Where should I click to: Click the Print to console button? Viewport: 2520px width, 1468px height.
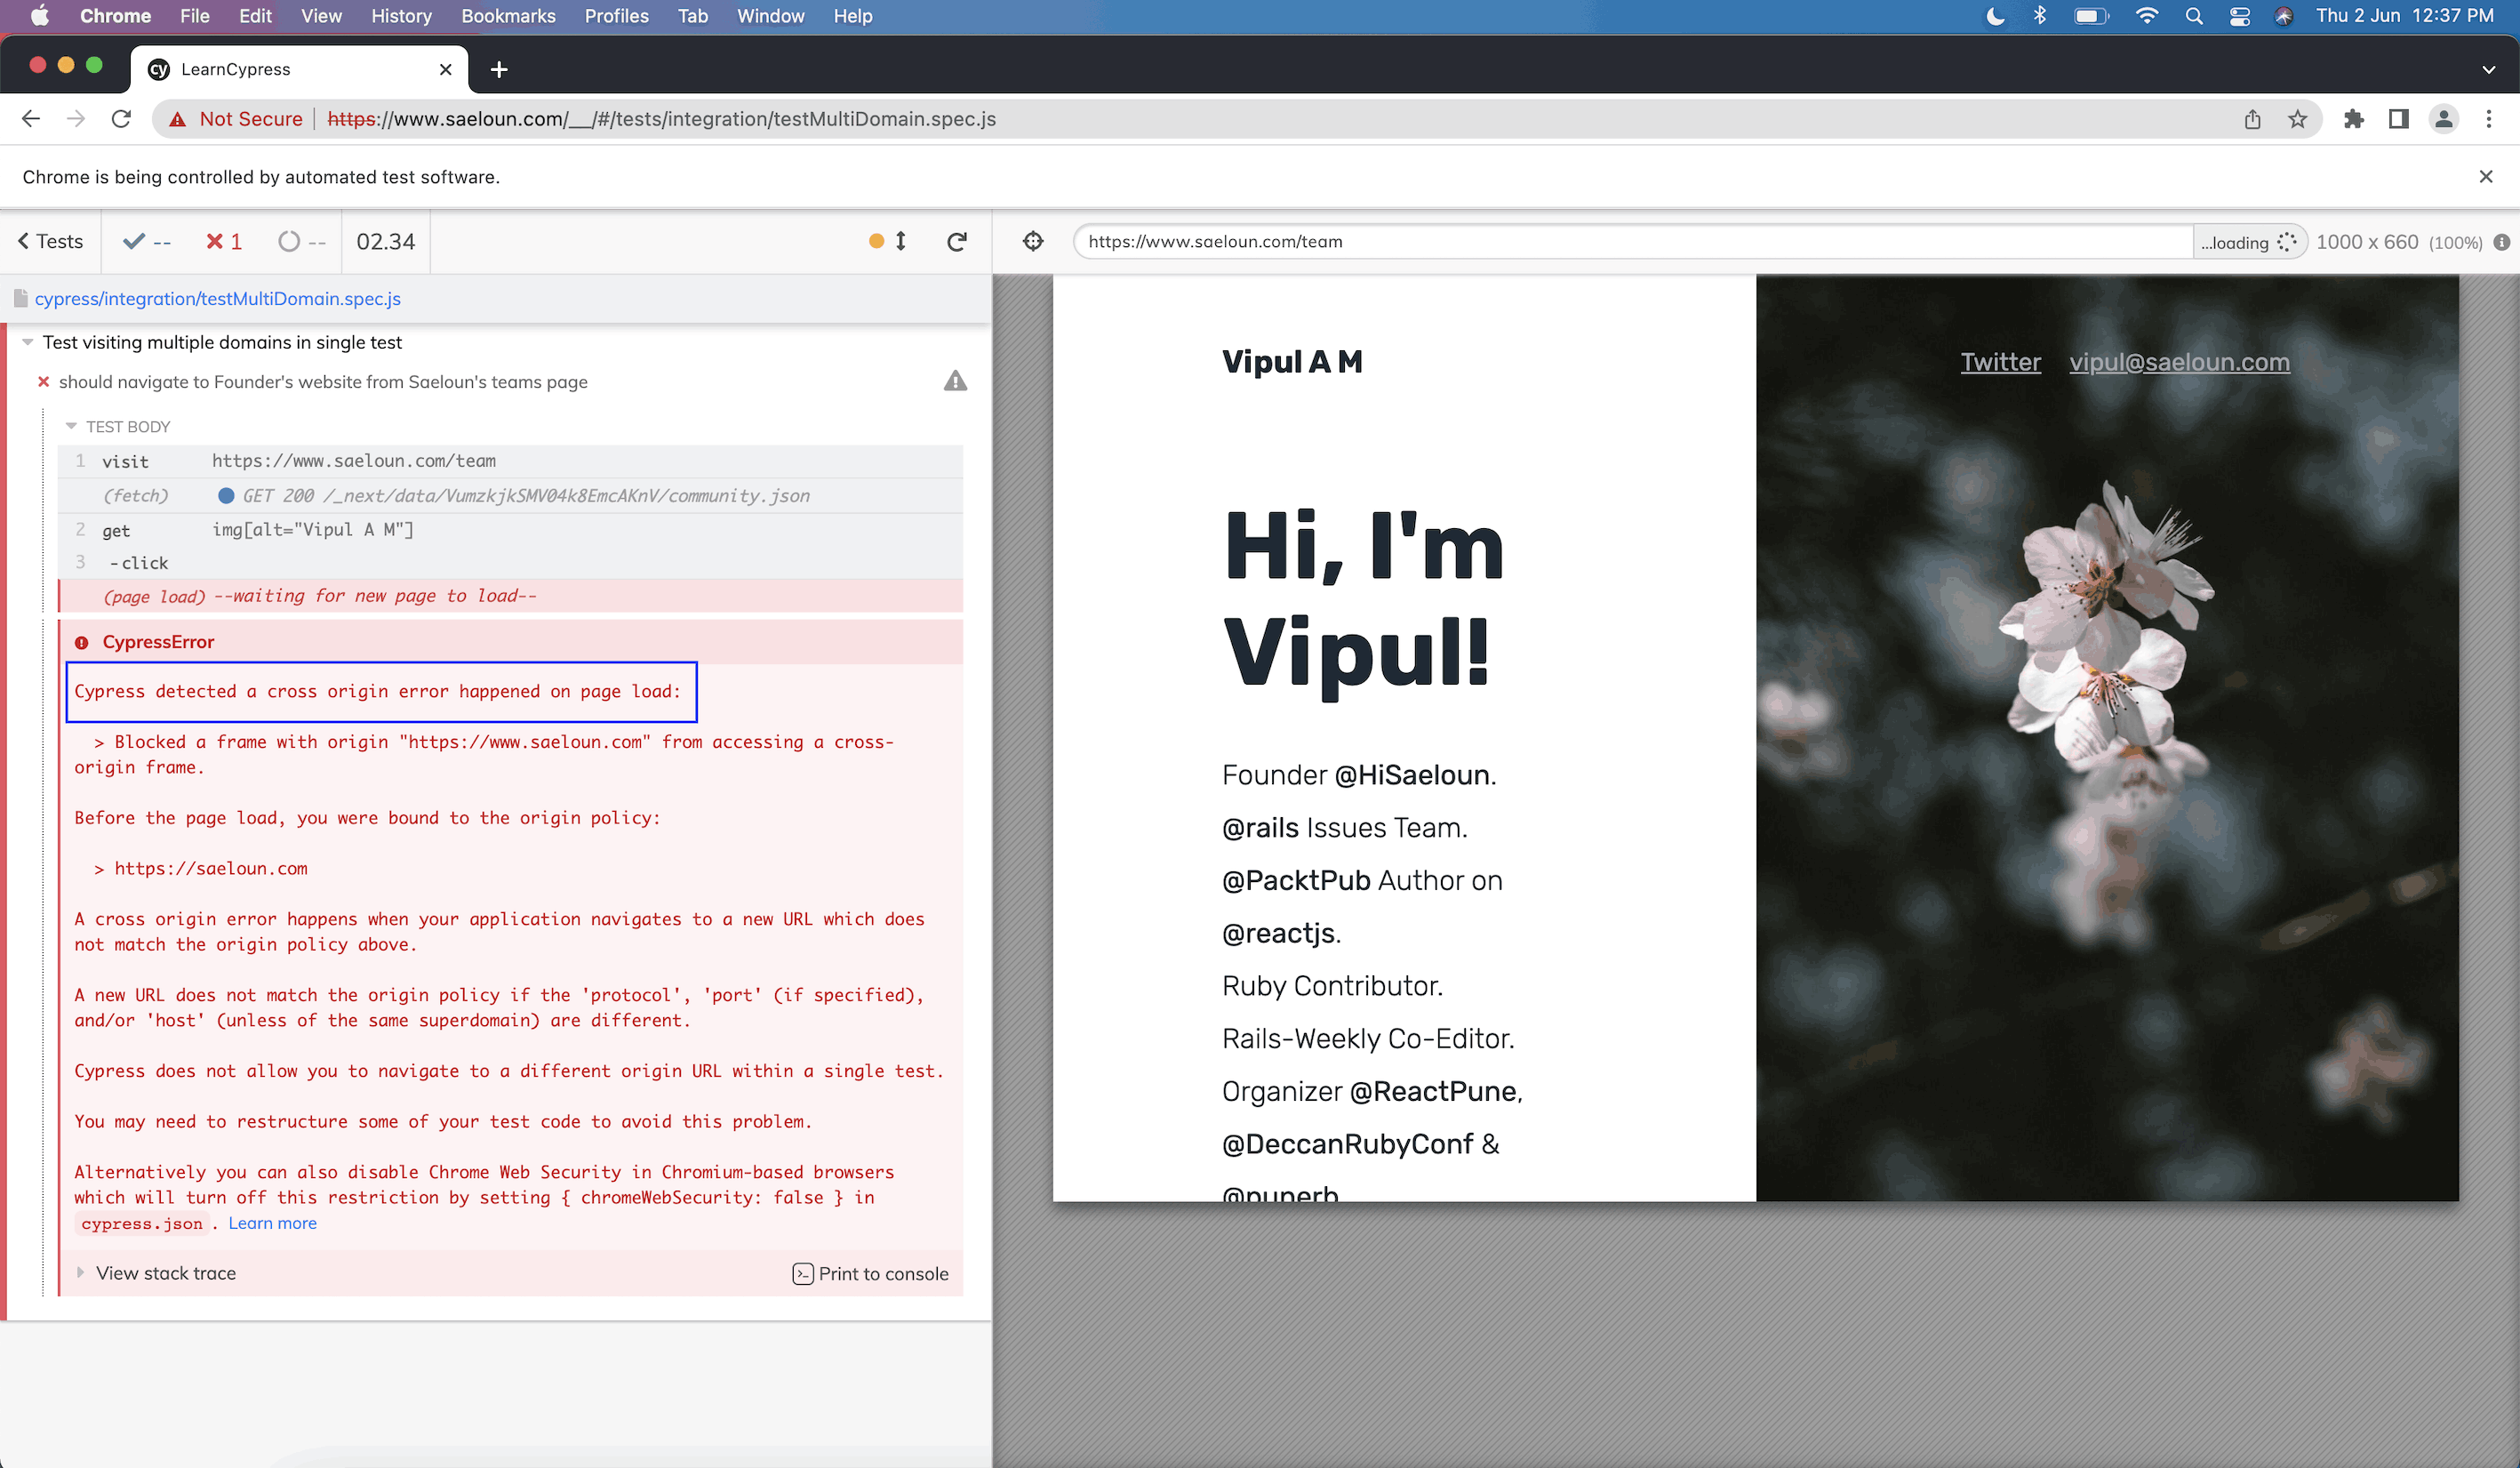(870, 1273)
